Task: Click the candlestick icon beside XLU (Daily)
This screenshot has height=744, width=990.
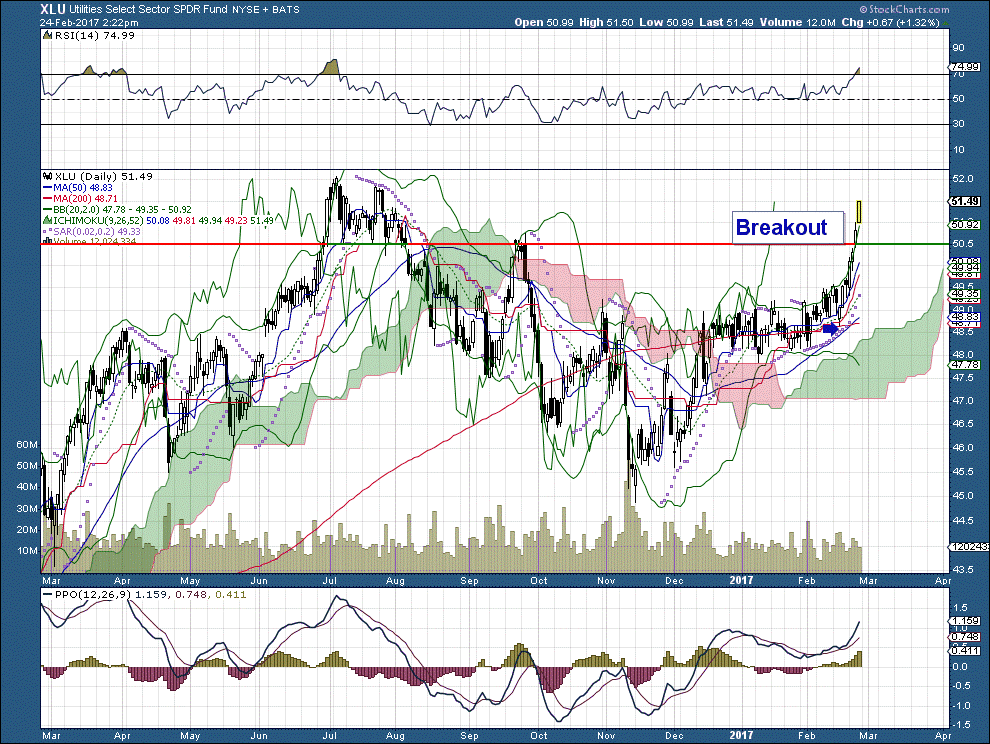Action: pyautogui.click(x=47, y=177)
